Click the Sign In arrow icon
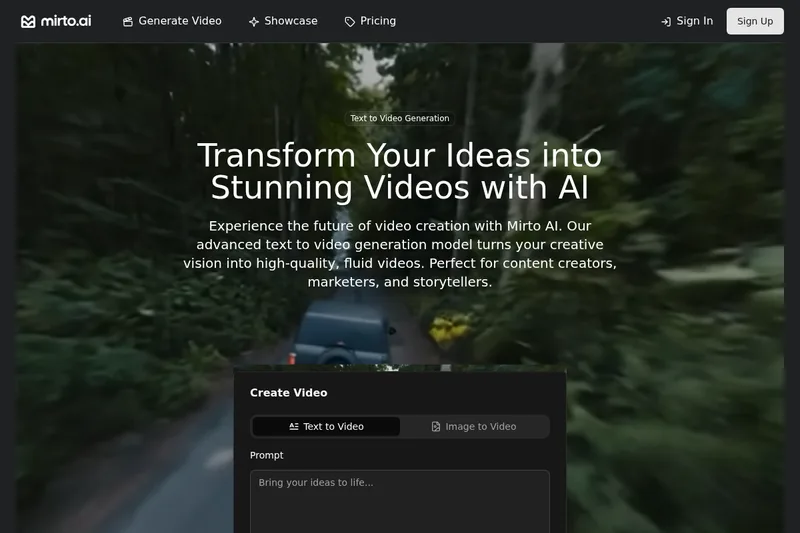Screen dimensions: 800x533 666,21
